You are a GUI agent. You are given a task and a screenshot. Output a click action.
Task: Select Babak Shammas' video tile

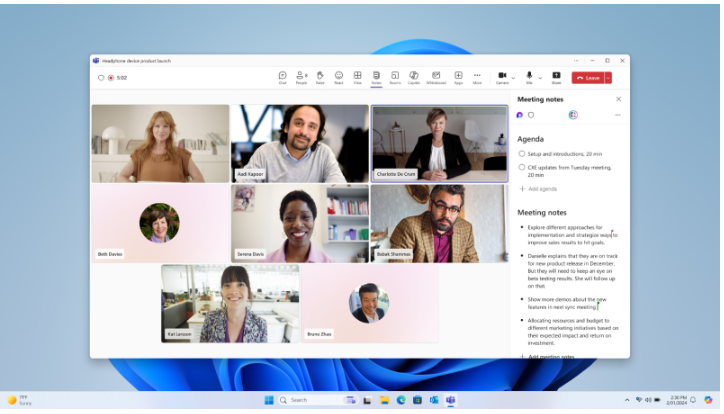coord(439,223)
